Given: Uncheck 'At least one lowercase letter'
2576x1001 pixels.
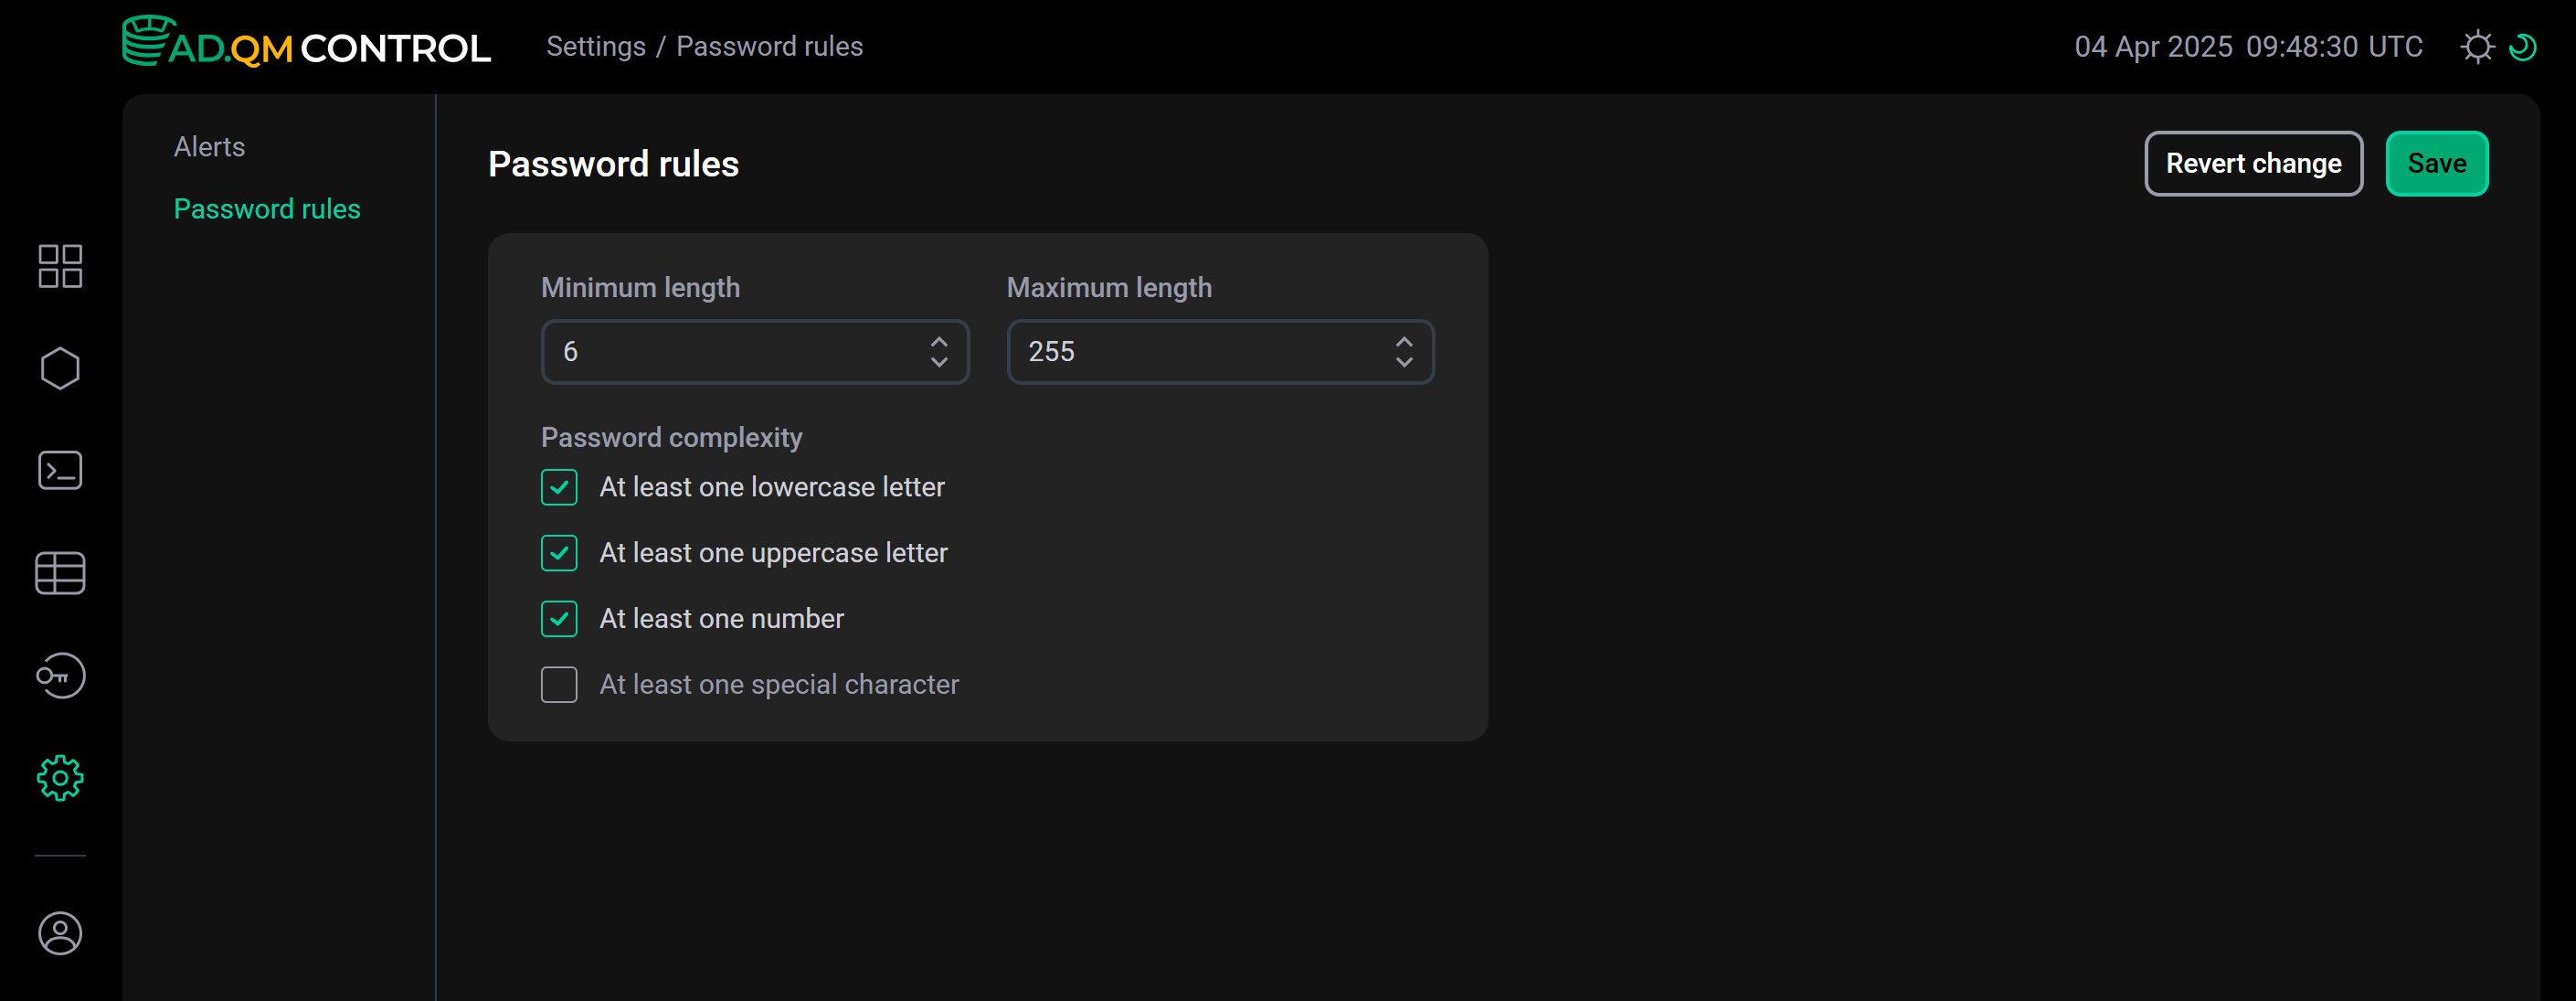Looking at the screenshot, I should coord(559,487).
